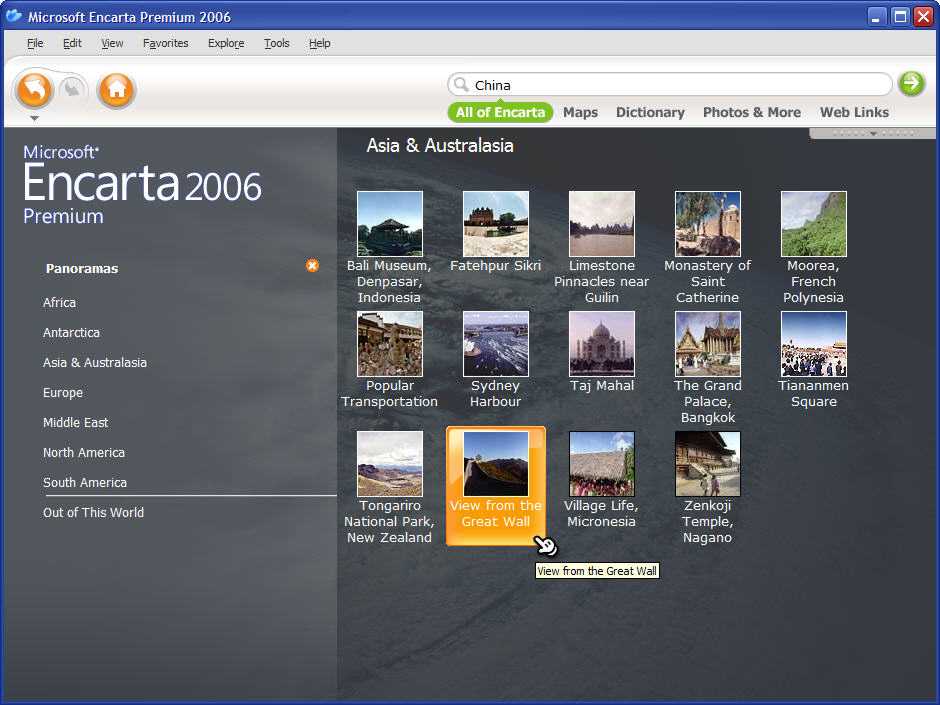Image resolution: width=940 pixels, height=705 pixels.
Task: Open Monastery of Saint Catherine thumbnail
Action: coord(708,224)
